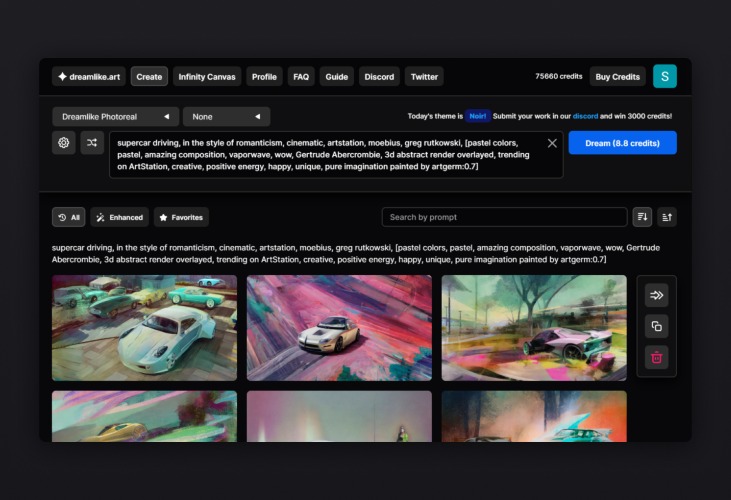Open the settings gear beside the prompt
The width and height of the screenshot is (731, 500).
pyautogui.click(x=64, y=143)
